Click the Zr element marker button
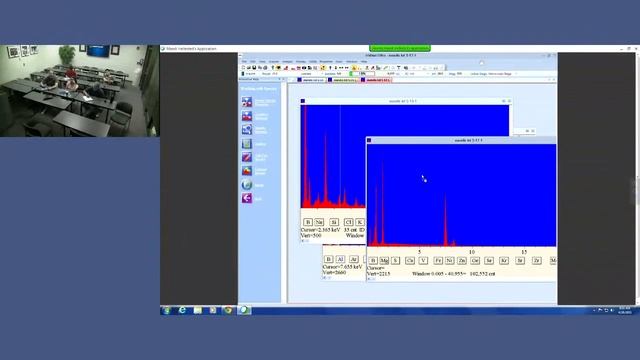The width and height of the screenshot is (640, 360). pyautogui.click(x=537, y=260)
